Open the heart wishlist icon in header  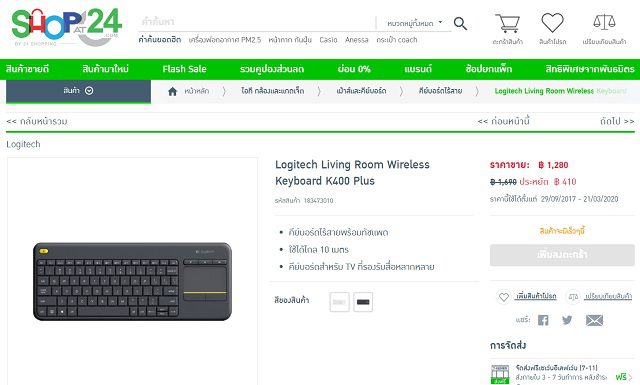coord(552,22)
